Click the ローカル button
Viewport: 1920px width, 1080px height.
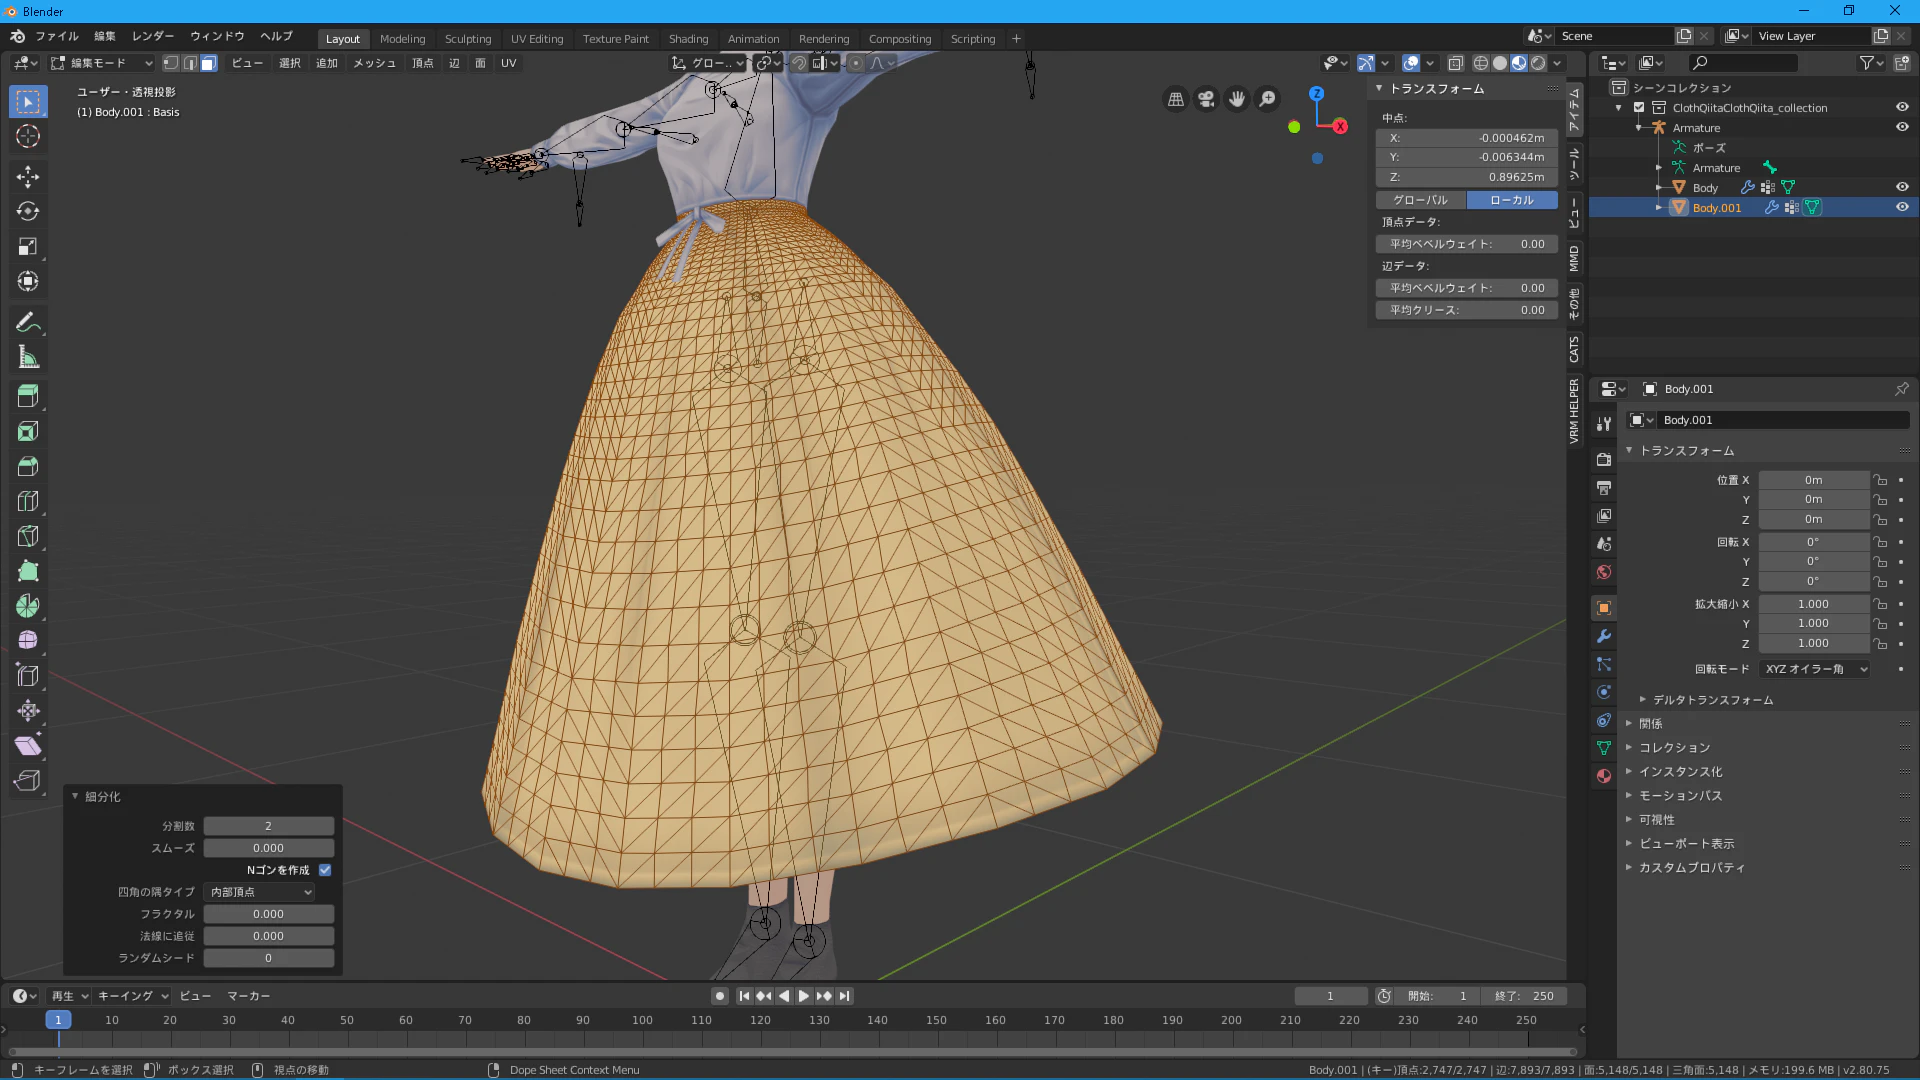1512,200
